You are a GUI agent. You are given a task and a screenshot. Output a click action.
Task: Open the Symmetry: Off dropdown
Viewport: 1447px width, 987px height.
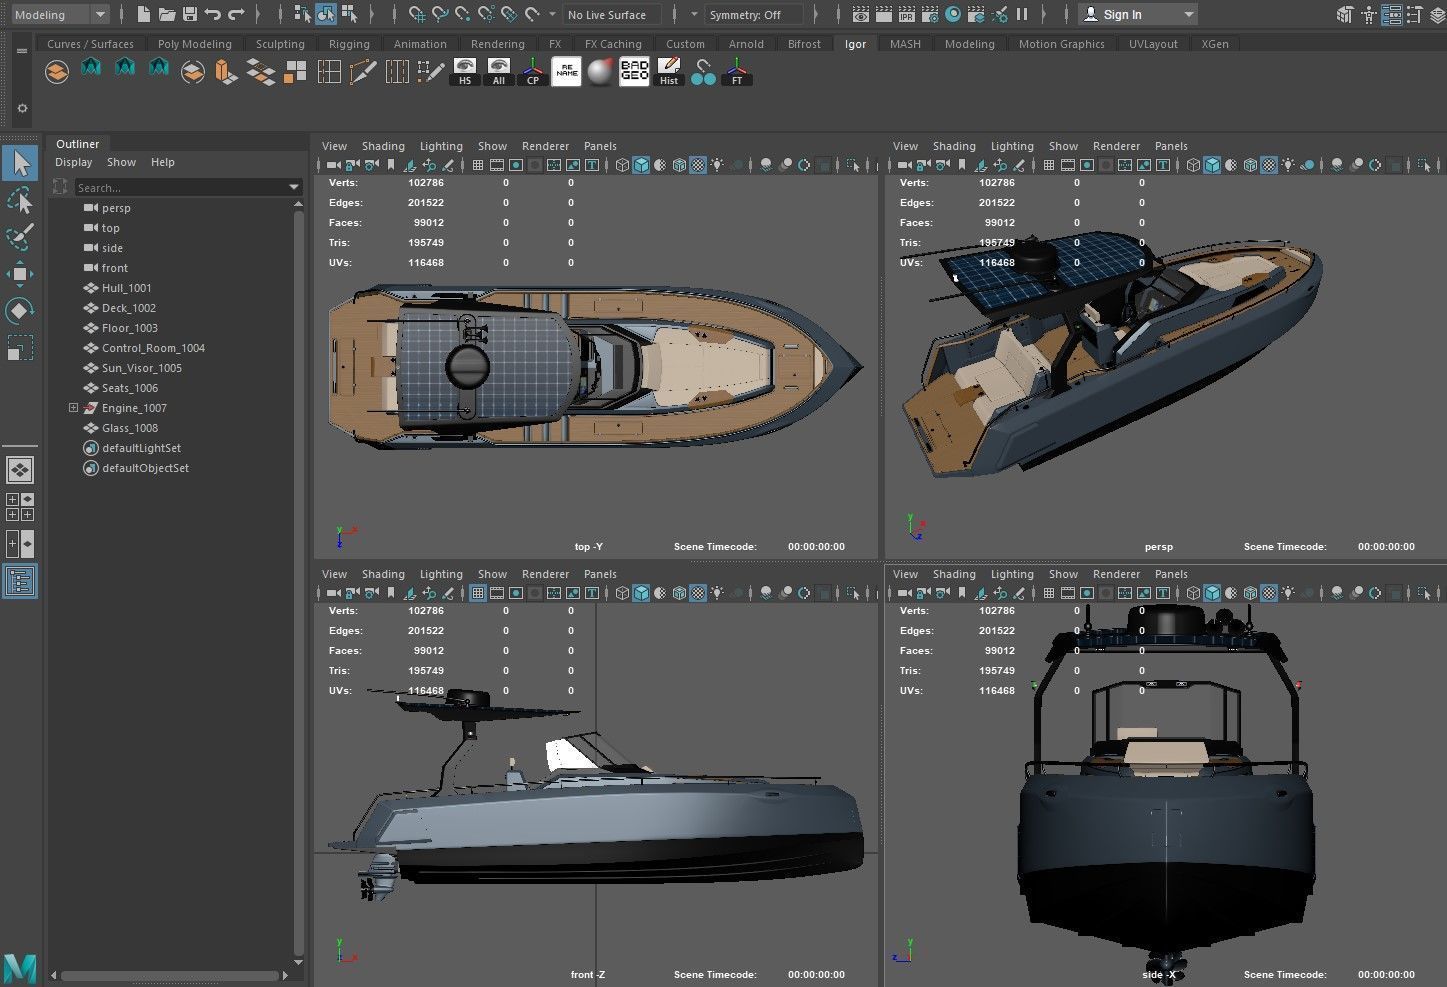tap(754, 15)
